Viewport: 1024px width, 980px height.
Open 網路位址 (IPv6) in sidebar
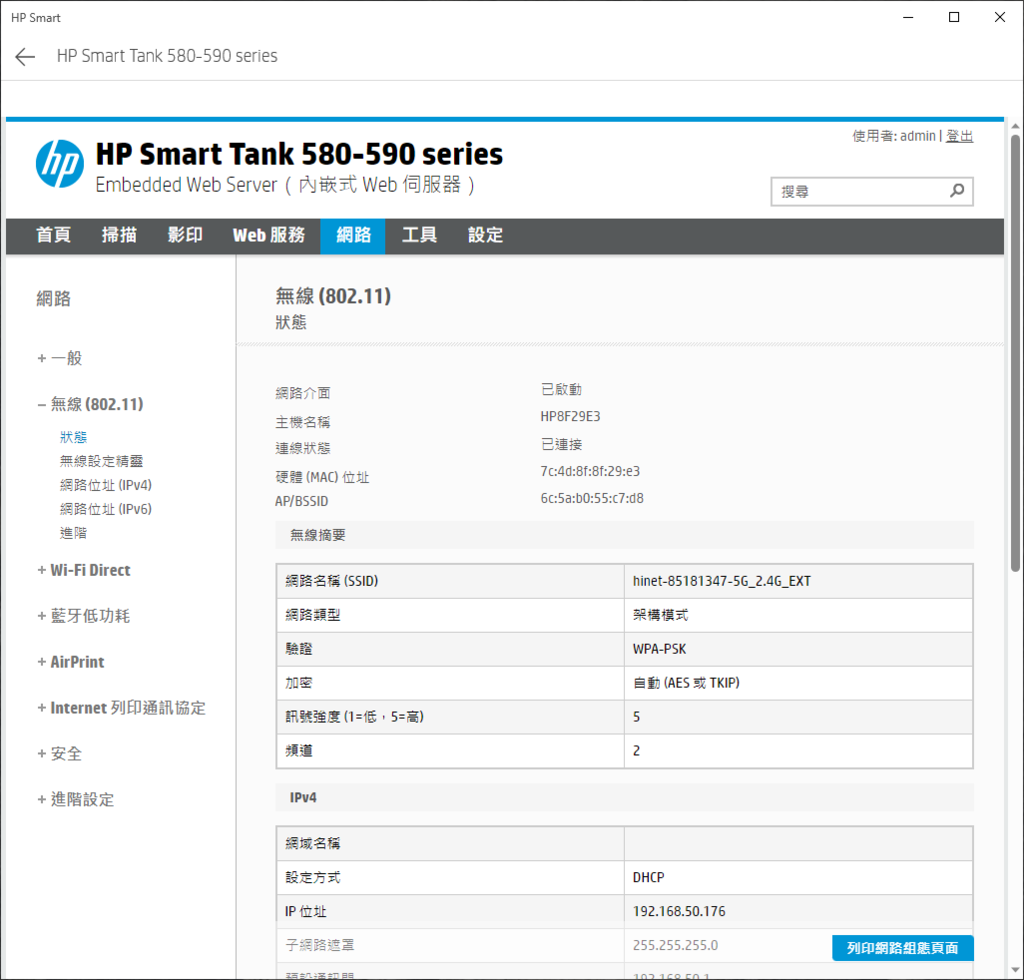(106, 509)
